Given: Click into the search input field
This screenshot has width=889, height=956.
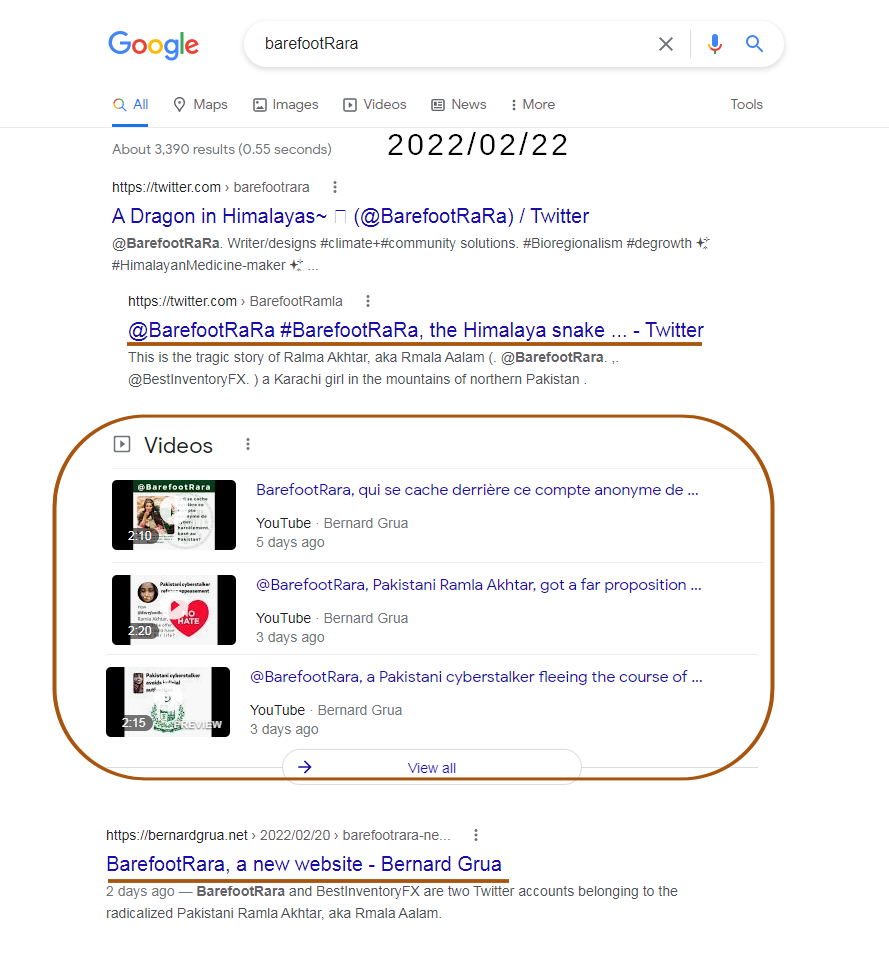Looking at the screenshot, I should click(x=450, y=44).
